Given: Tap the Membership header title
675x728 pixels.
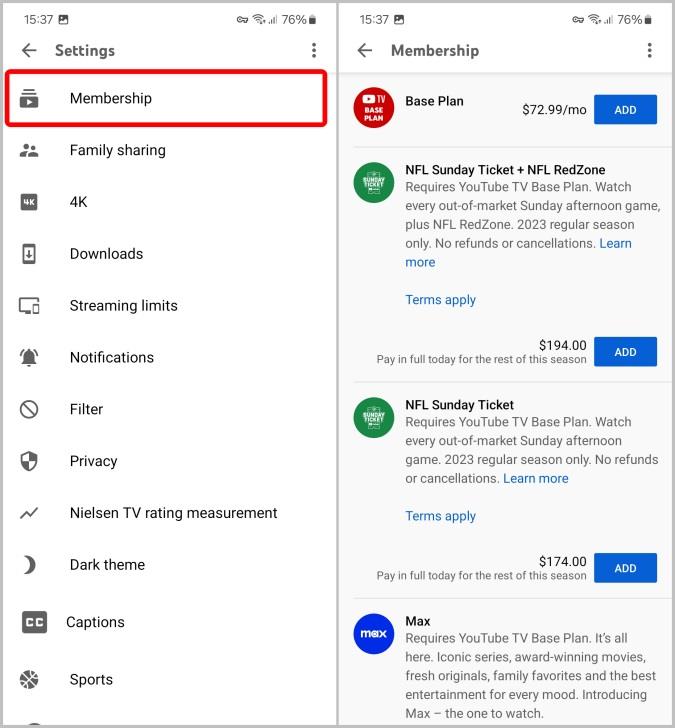Looking at the screenshot, I should [435, 51].
